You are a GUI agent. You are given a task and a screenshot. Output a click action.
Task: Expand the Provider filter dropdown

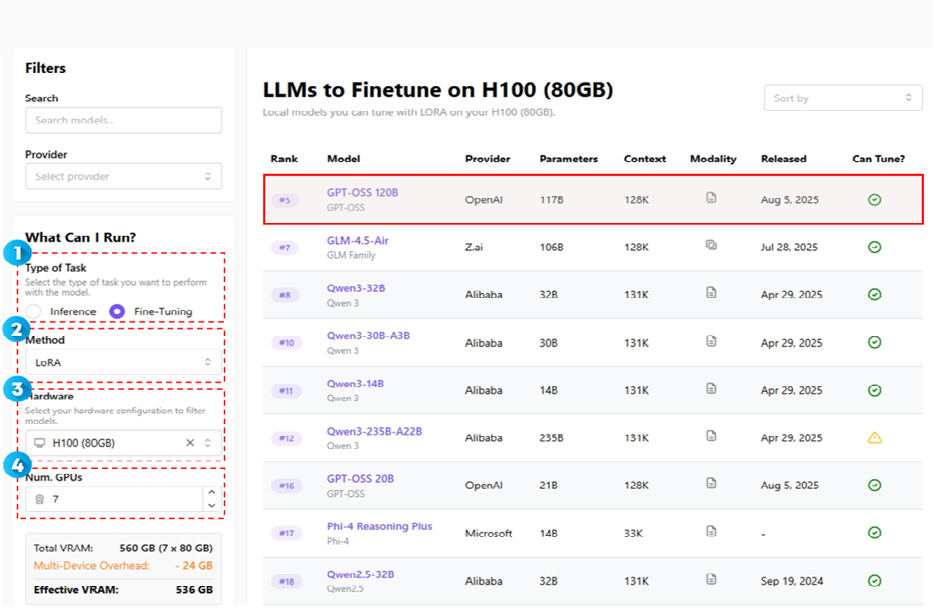[x=123, y=176]
